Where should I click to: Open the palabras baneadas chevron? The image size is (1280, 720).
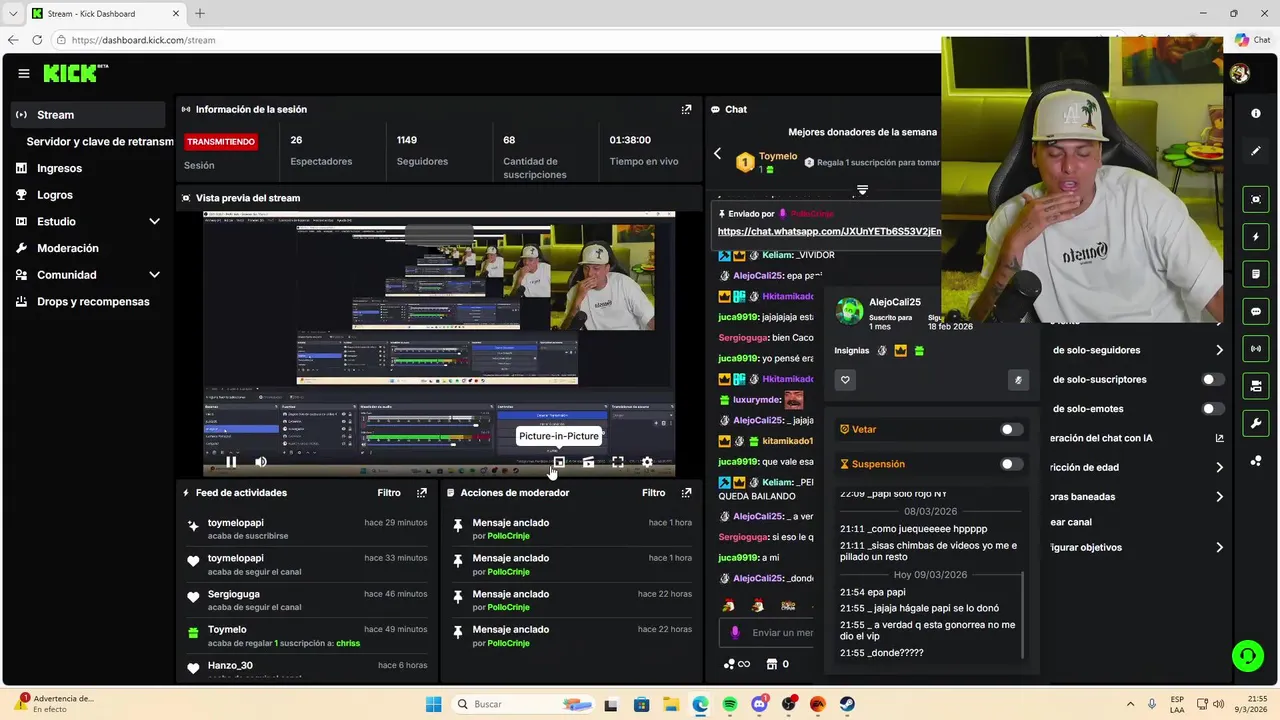point(1219,497)
